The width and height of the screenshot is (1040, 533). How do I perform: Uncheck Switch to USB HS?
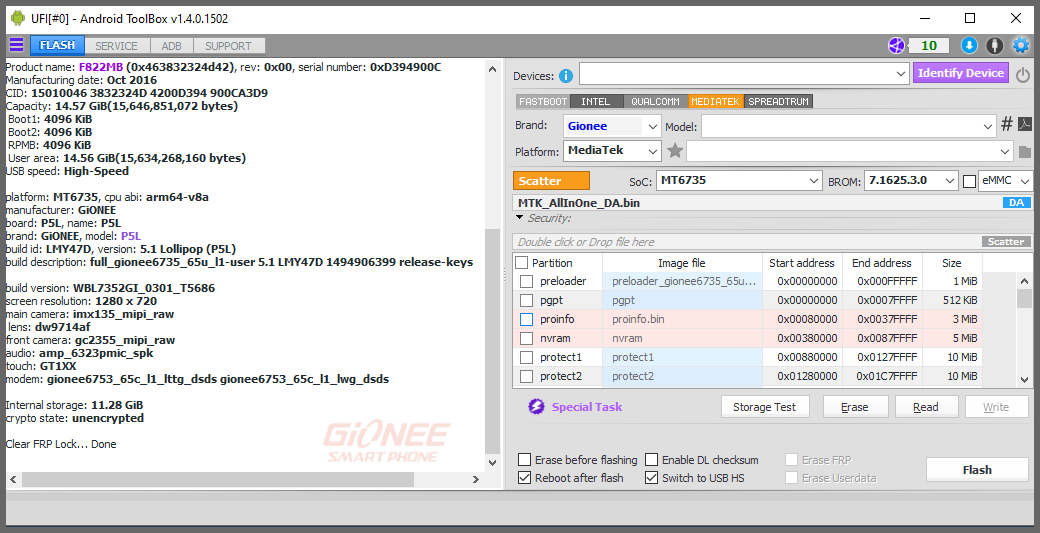(651, 477)
